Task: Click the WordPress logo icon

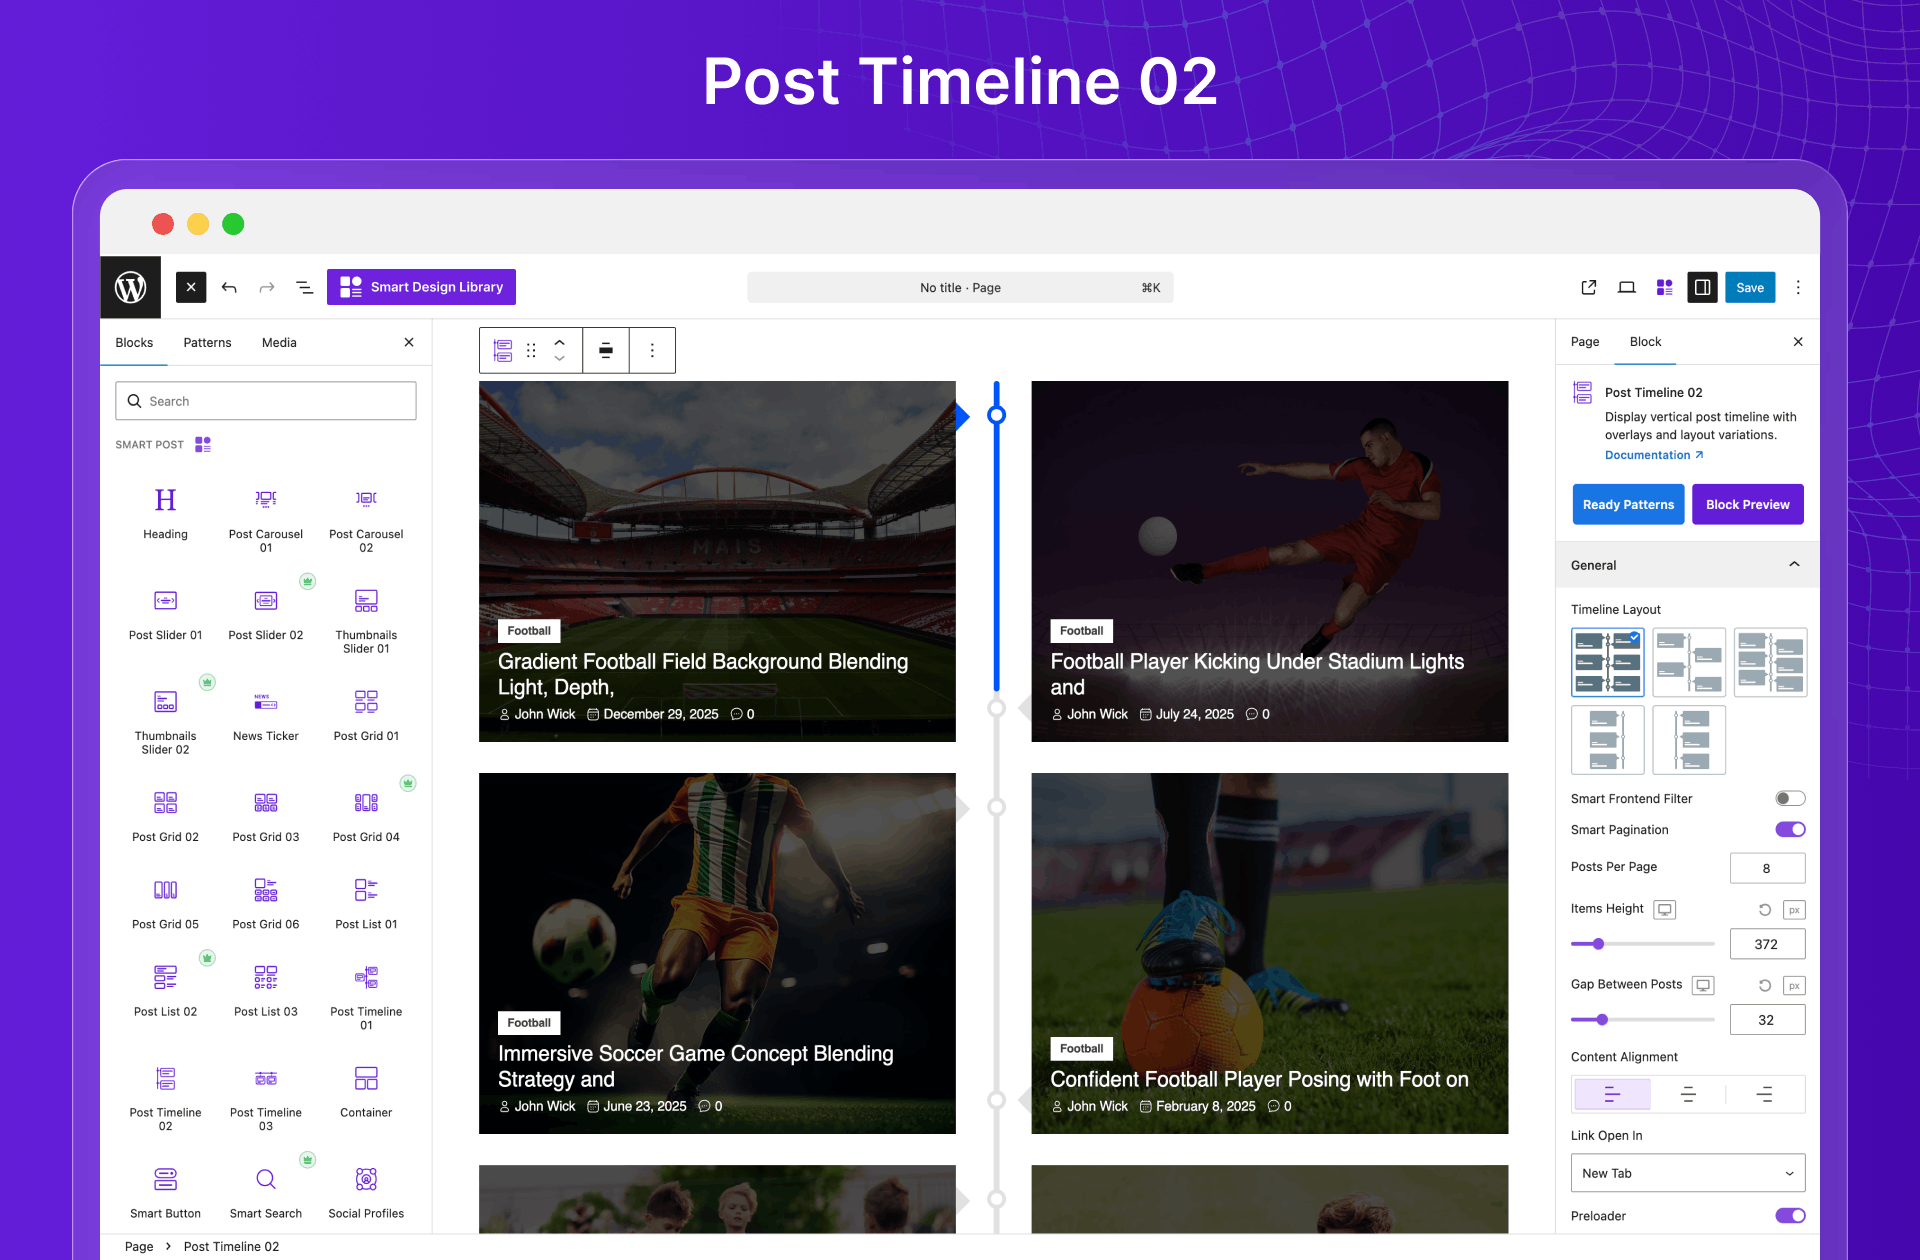Action: tap(131, 287)
